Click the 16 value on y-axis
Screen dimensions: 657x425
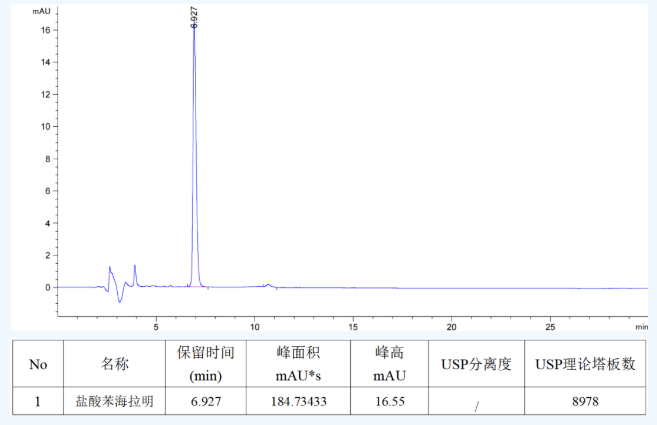(x=45, y=30)
